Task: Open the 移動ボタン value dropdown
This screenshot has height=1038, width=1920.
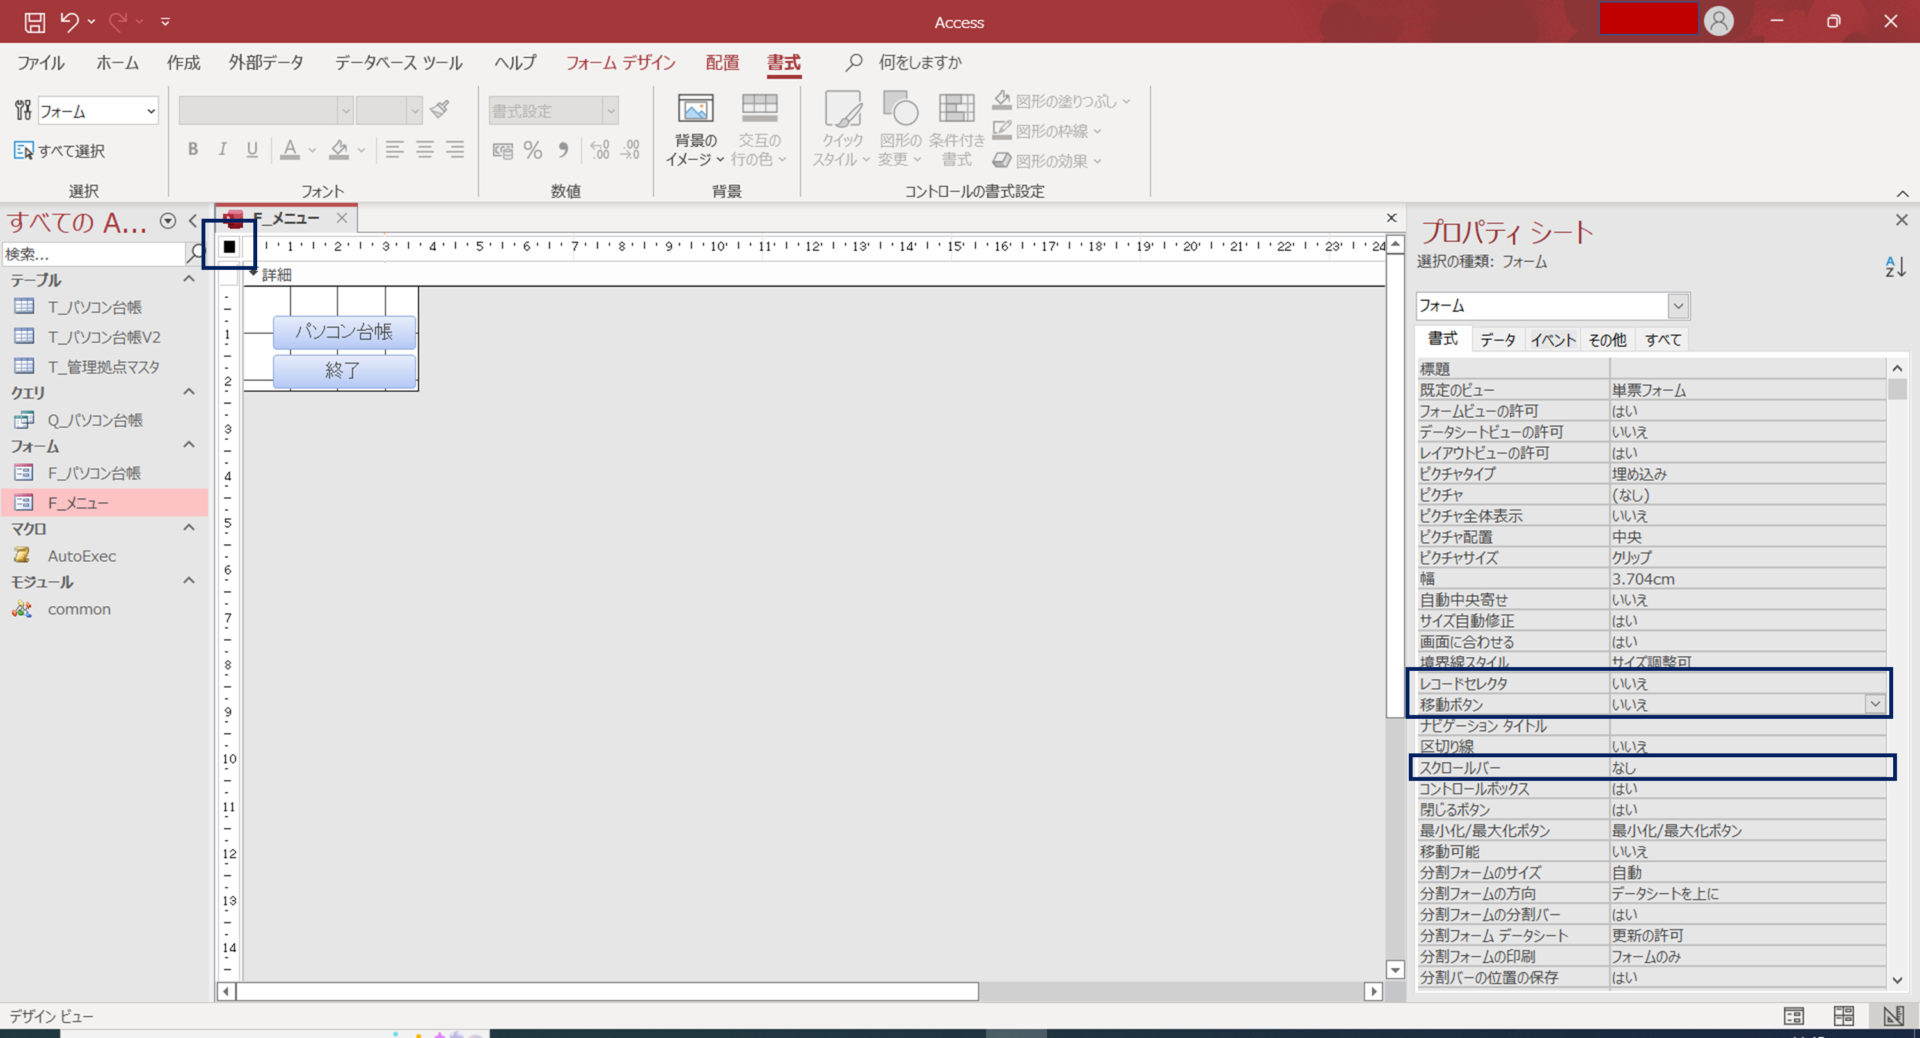Action: click(1875, 704)
